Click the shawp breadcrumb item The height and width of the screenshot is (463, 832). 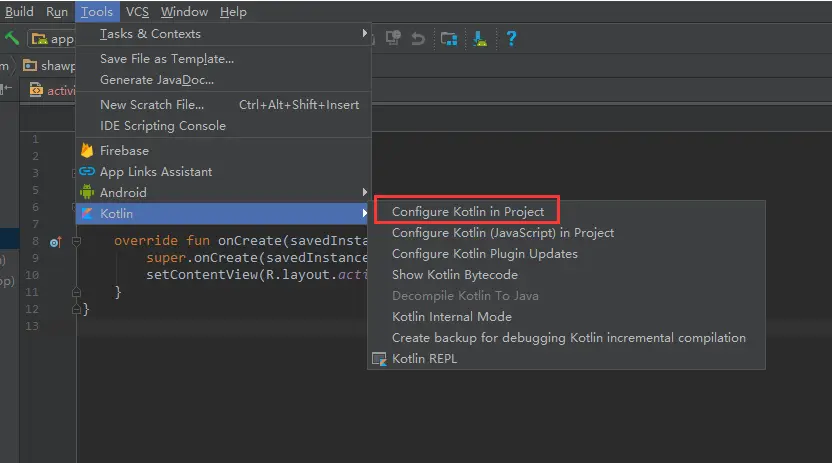pyautogui.click(x=49, y=65)
